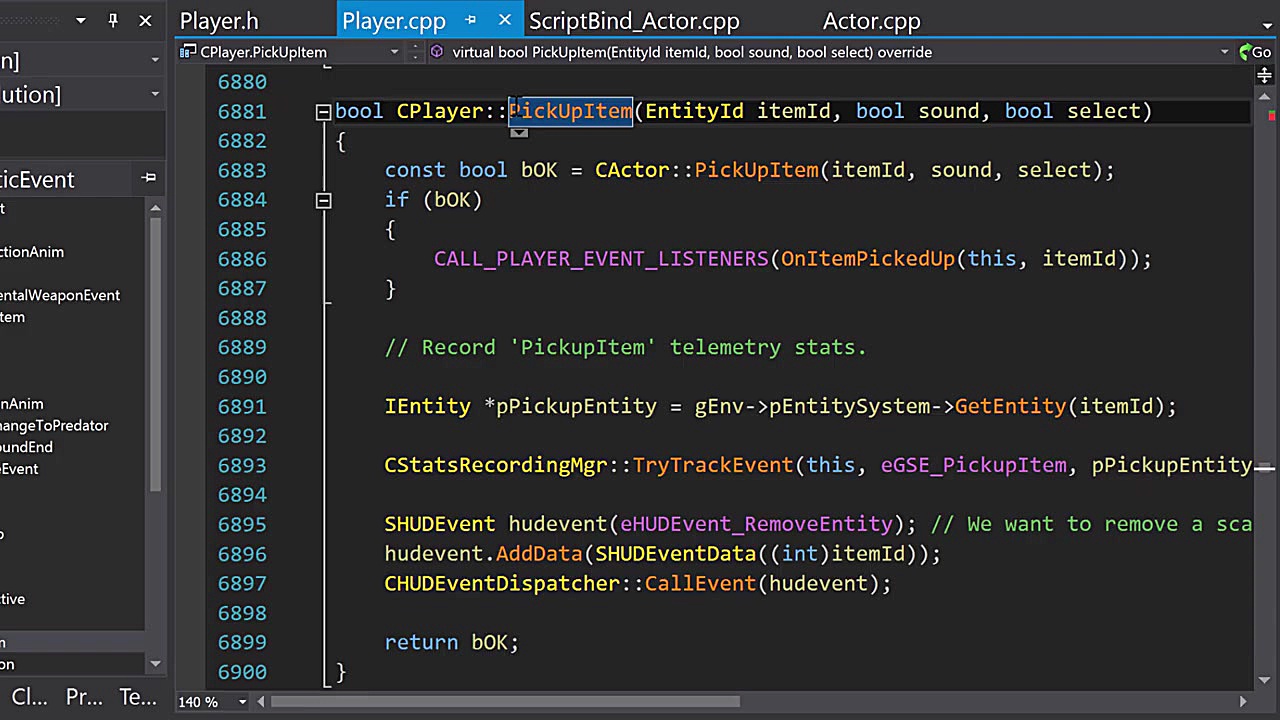Open the 140 % zoom dropdown
The width and height of the screenshot is (1280, 720).
[x=242, y=702]
